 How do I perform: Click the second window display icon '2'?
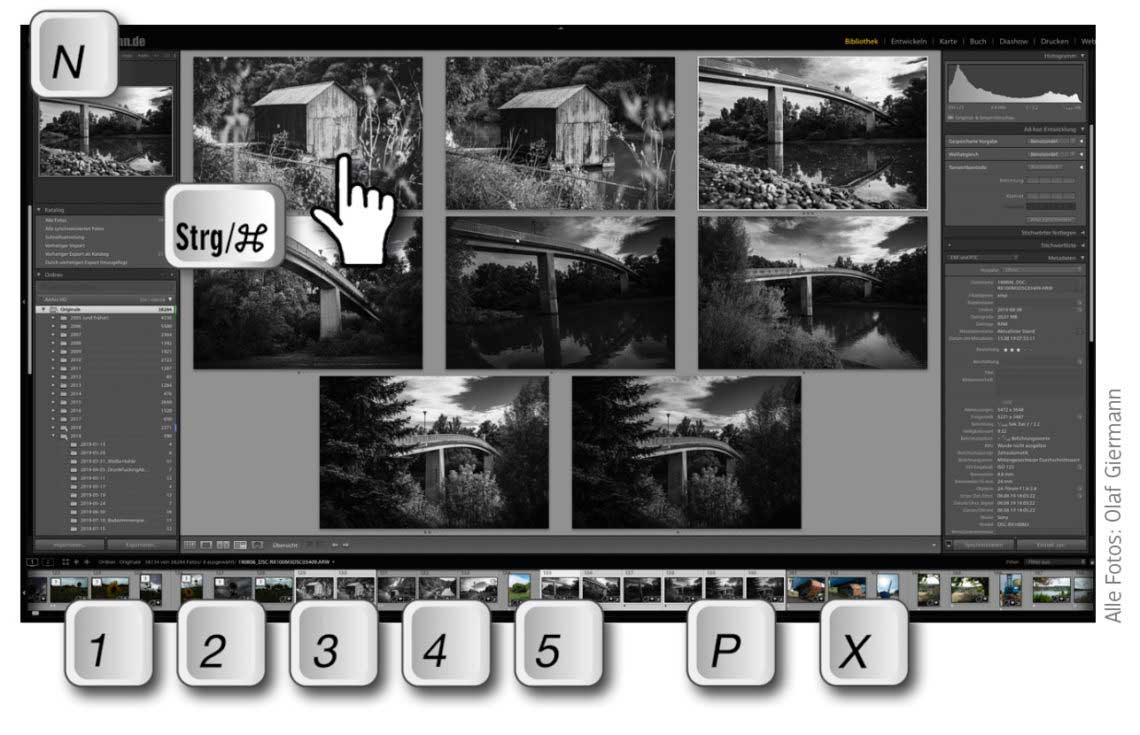48,562
